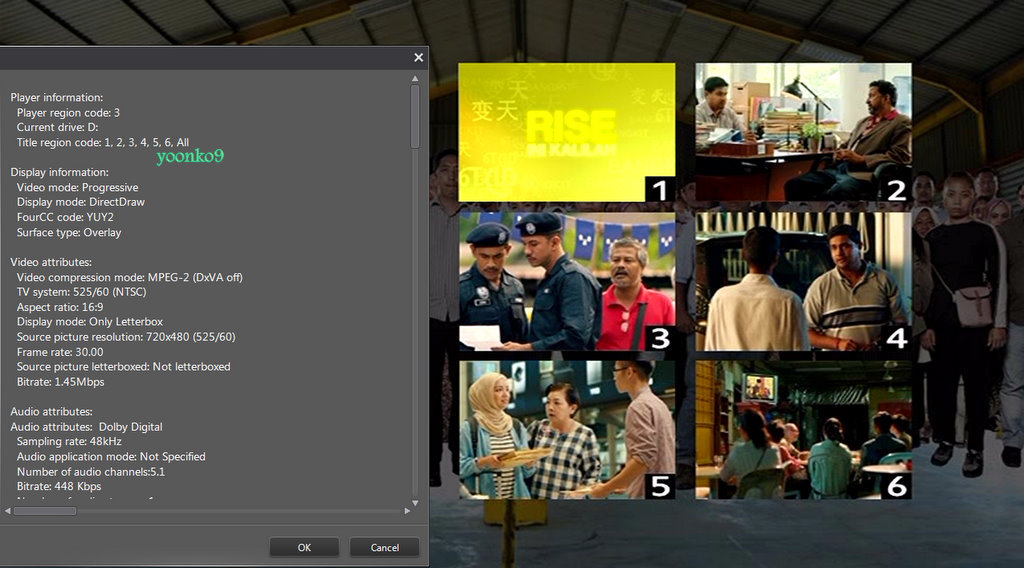Click 'TV system: 525/60 (NTSC)' line
Image resolution: width=1024 pixels, height=568 pixels.
tap(82, 292)
